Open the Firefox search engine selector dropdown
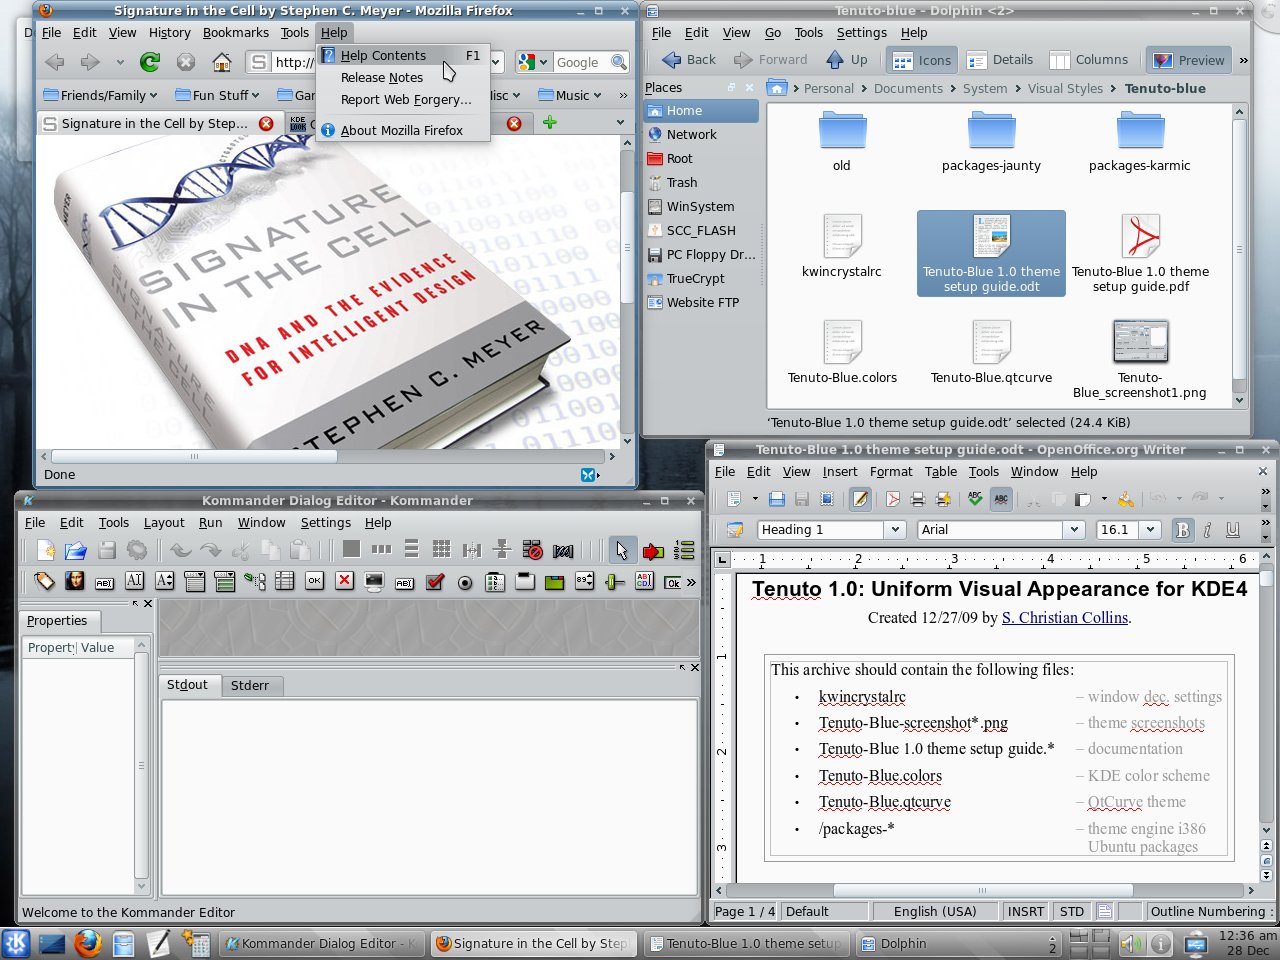 click(534, 62)
